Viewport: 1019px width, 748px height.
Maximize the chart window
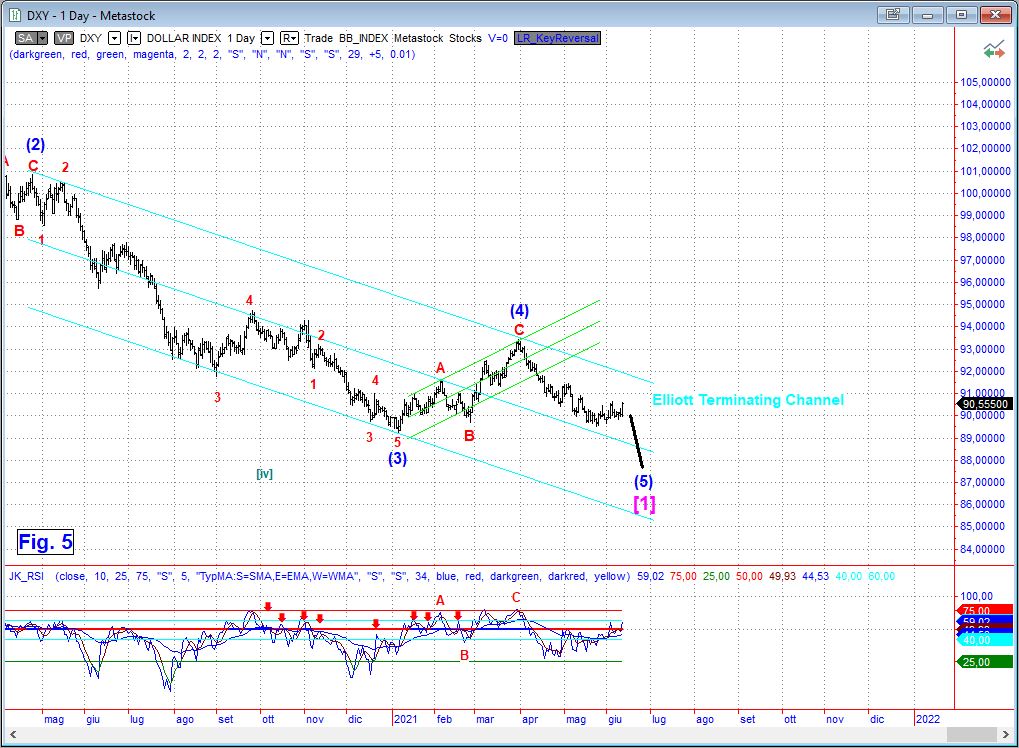(961, 14)
